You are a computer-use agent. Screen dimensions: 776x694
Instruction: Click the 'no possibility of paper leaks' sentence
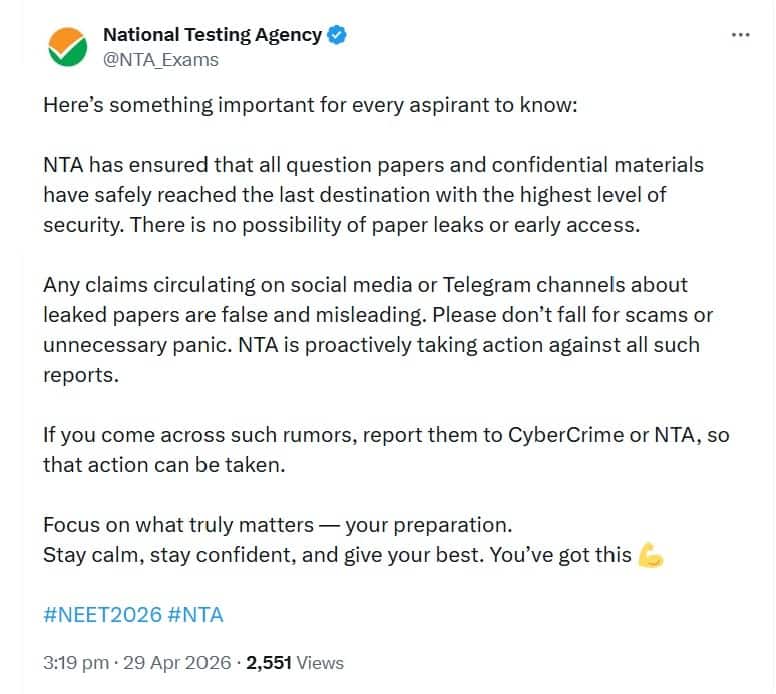[x=385, y=225]
